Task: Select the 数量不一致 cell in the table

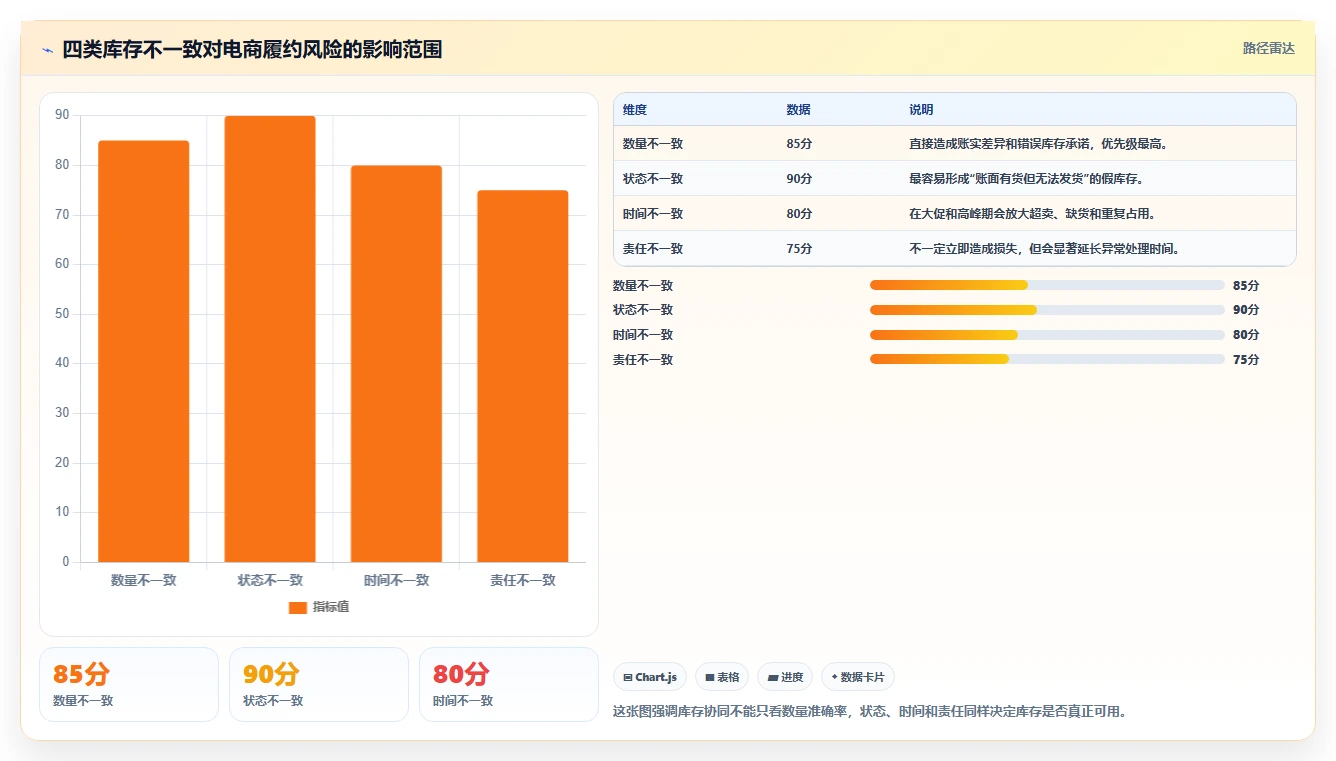Action: 653,143
